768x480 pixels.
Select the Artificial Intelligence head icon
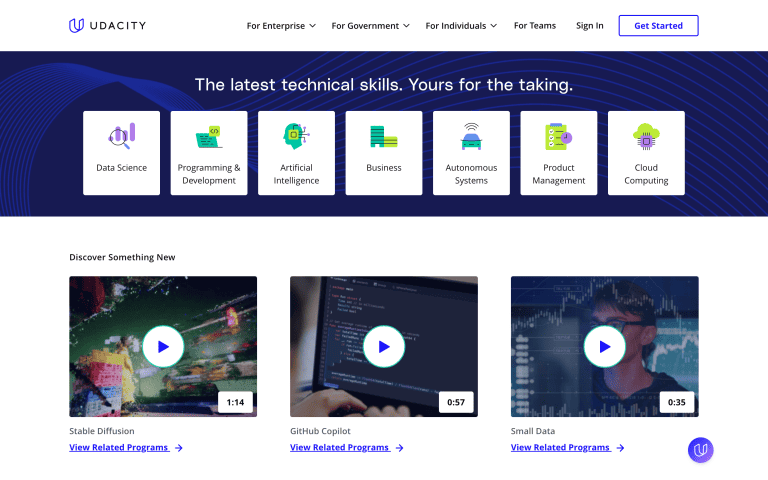296,136
